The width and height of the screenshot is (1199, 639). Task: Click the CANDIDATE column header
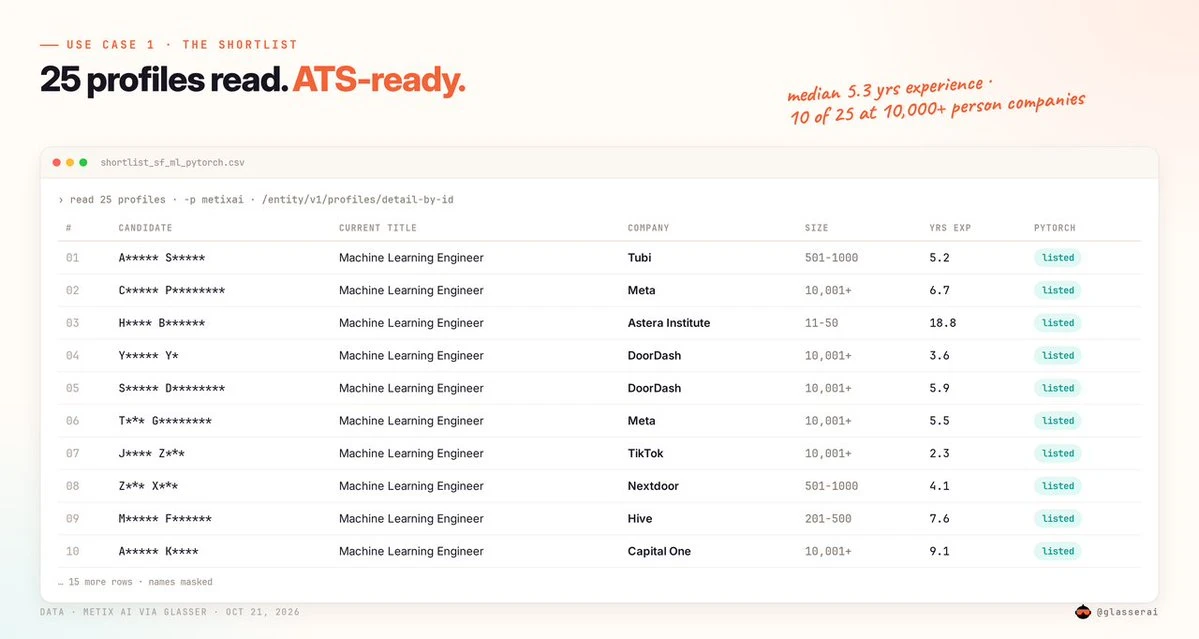[x=145, y=228]
